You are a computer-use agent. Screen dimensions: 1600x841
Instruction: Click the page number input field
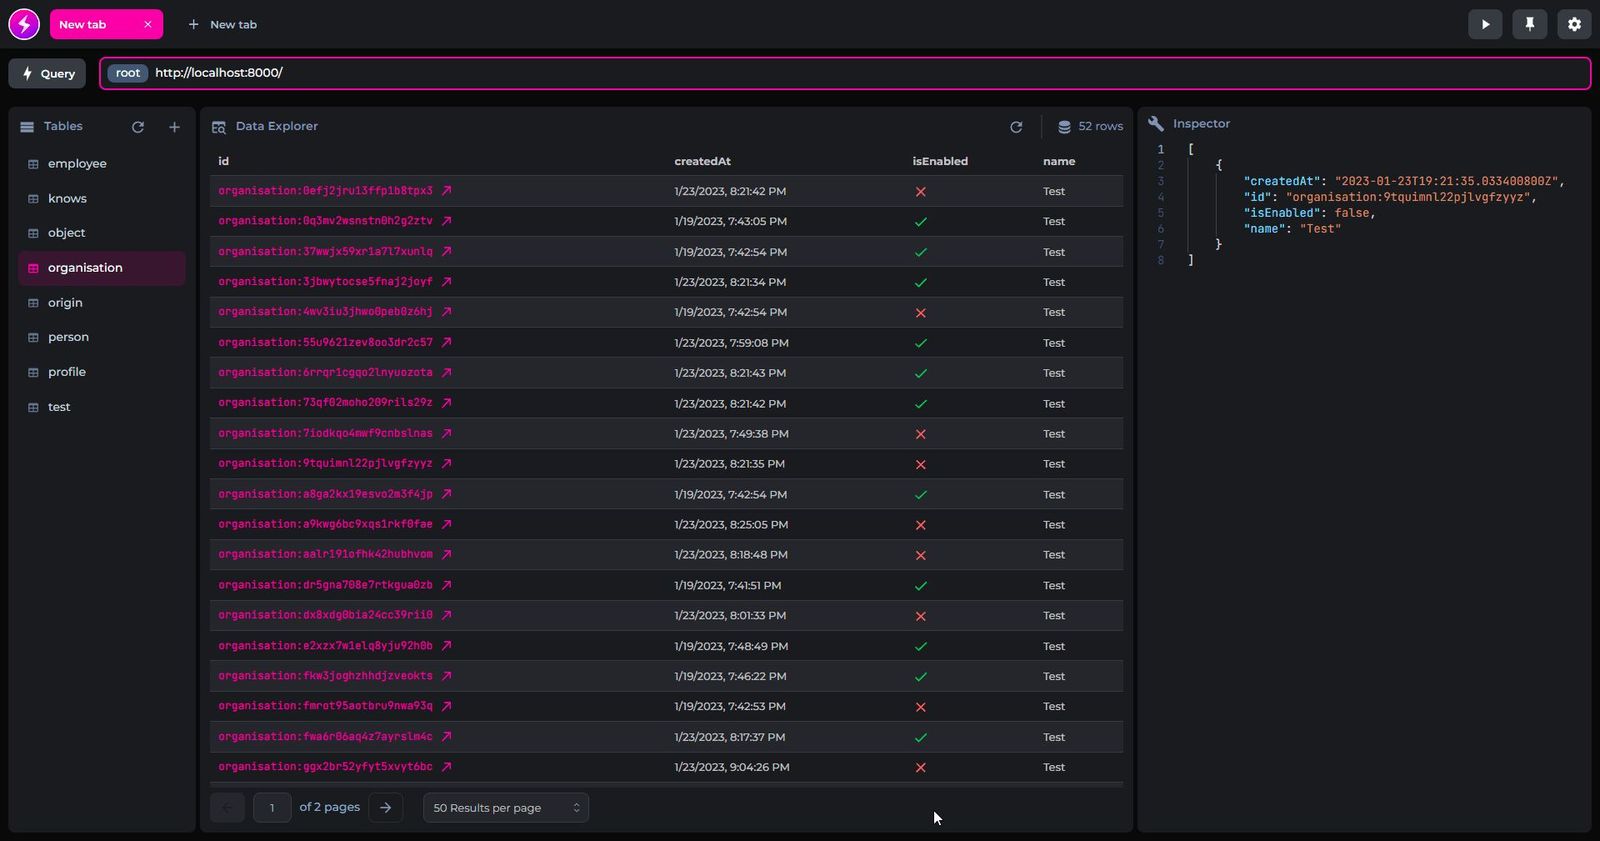pyautogui.click(x=272, y=808)
